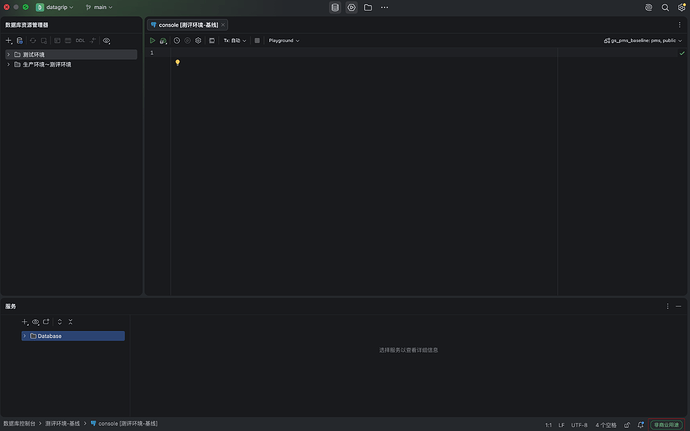Open the Playground mode dropdown
The image size is (690, 431).
[x=284, y=41]
